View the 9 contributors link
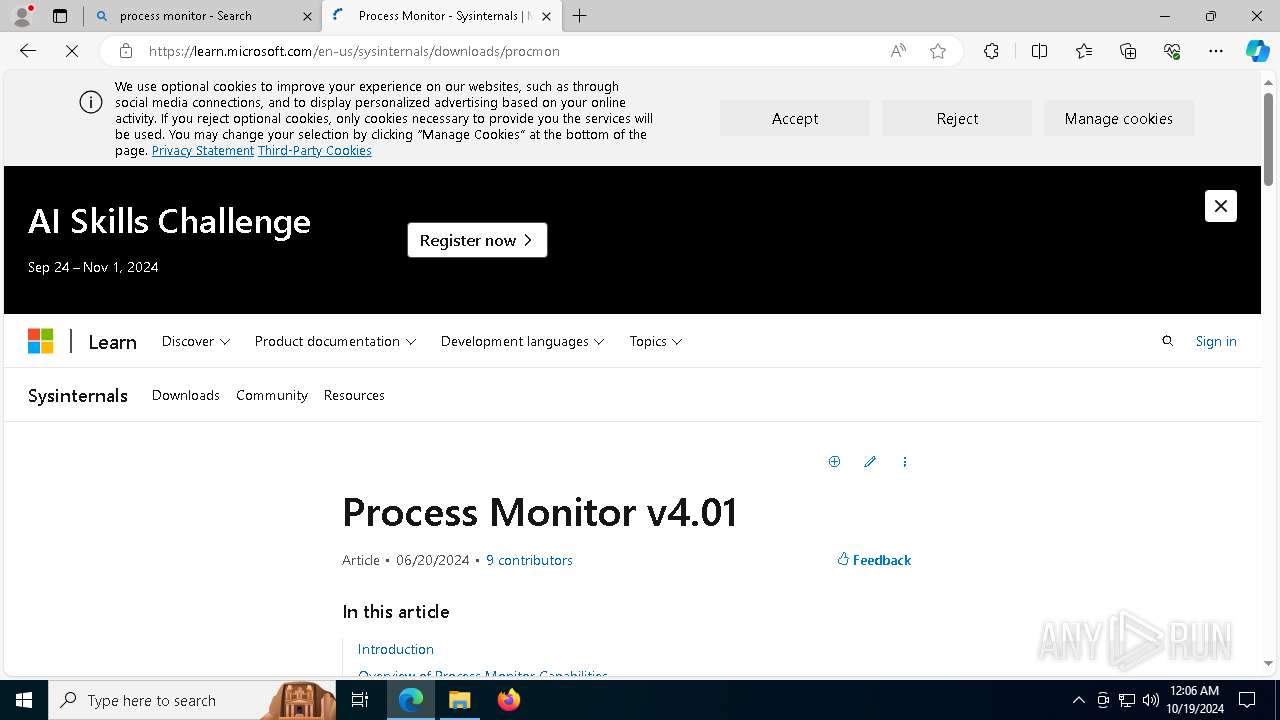 pyautogui.click(x=529, y=560)
